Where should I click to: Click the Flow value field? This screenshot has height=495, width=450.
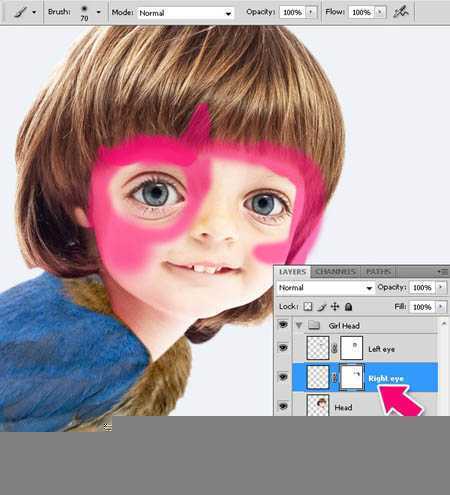361,13
